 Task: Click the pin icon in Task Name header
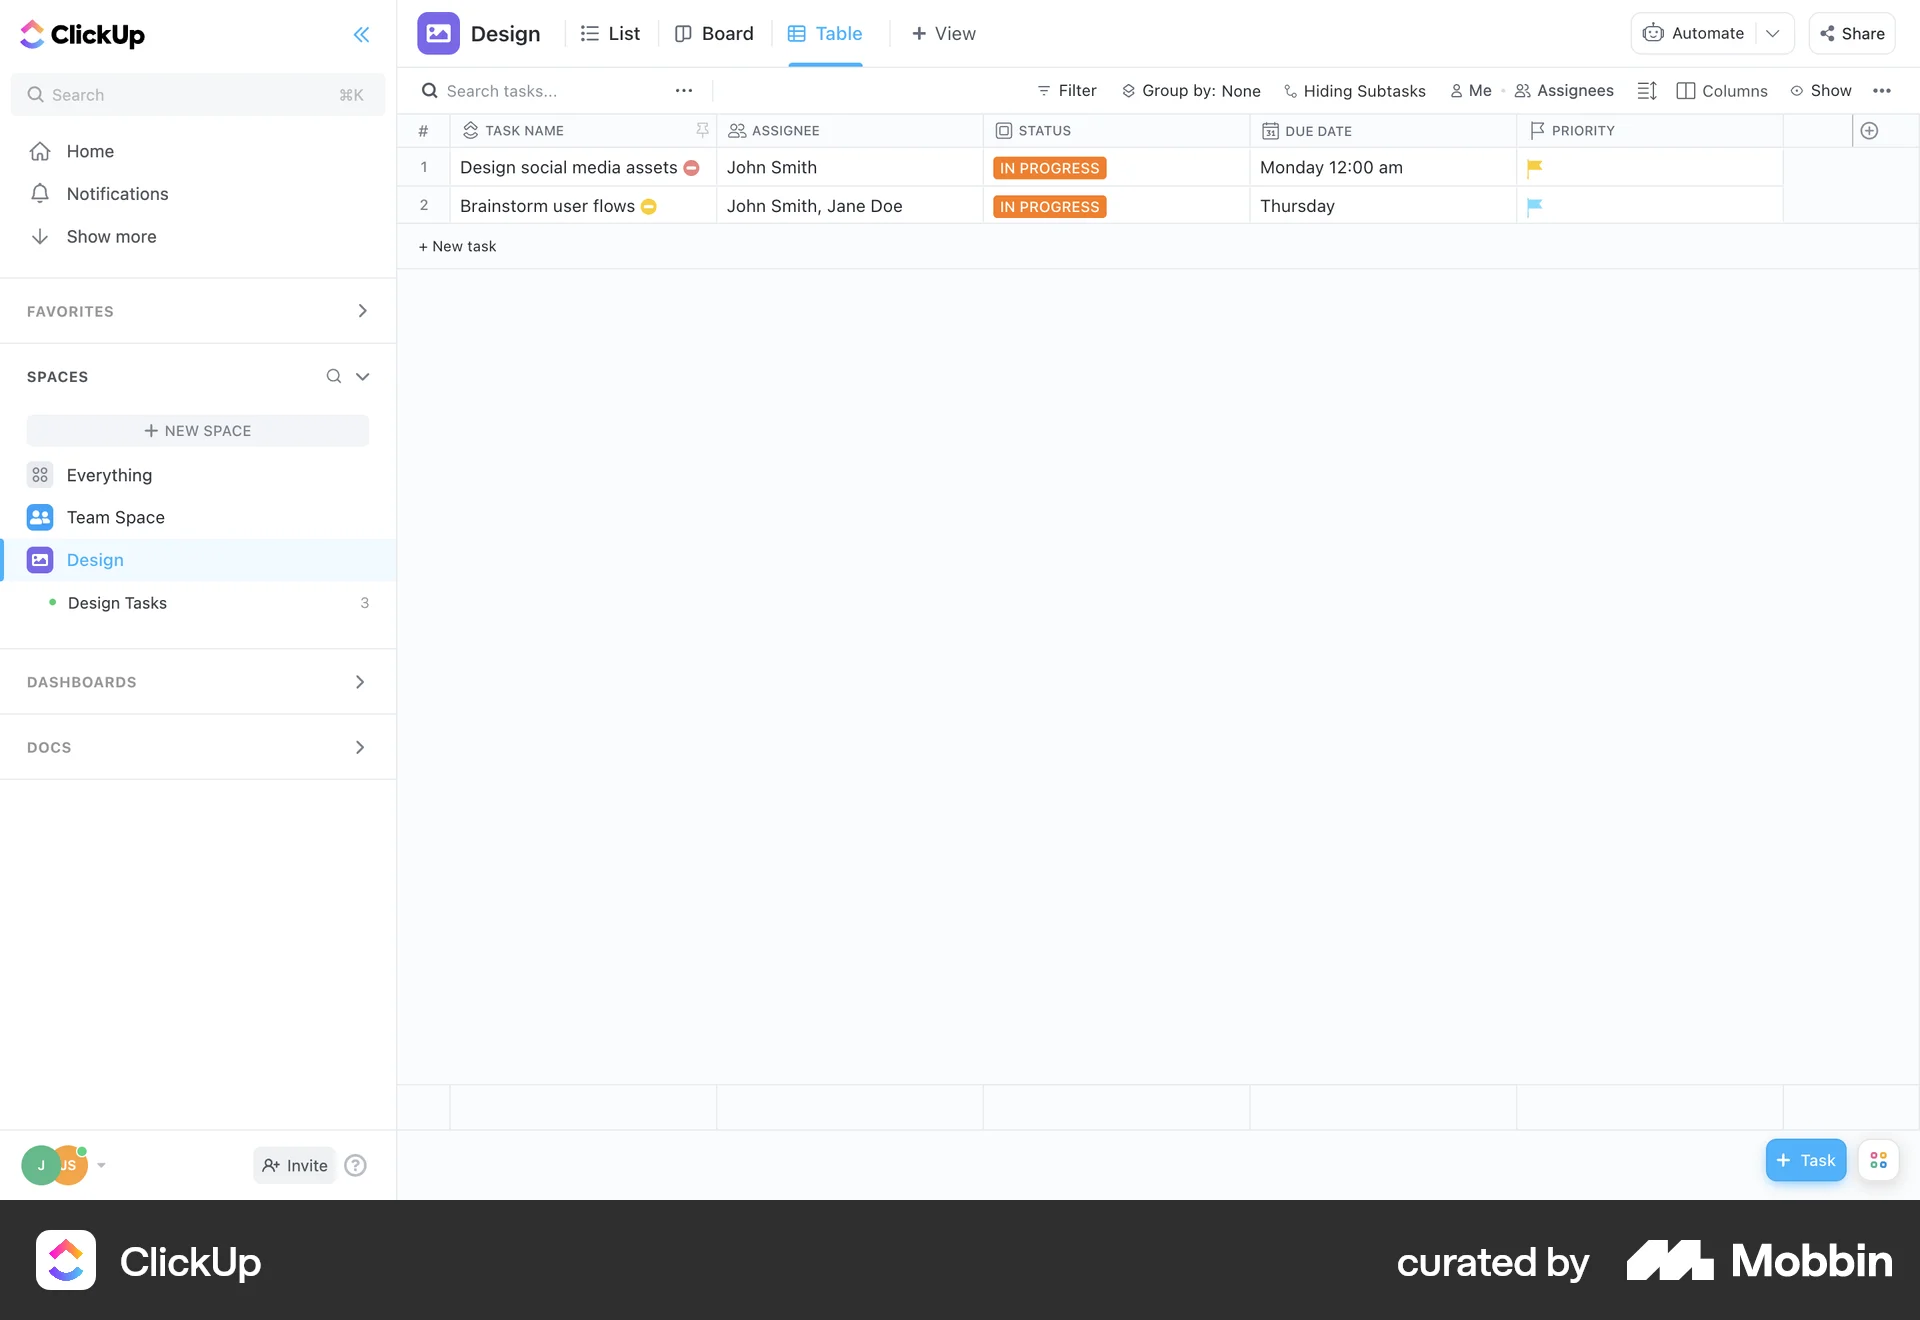coord(702,130)
